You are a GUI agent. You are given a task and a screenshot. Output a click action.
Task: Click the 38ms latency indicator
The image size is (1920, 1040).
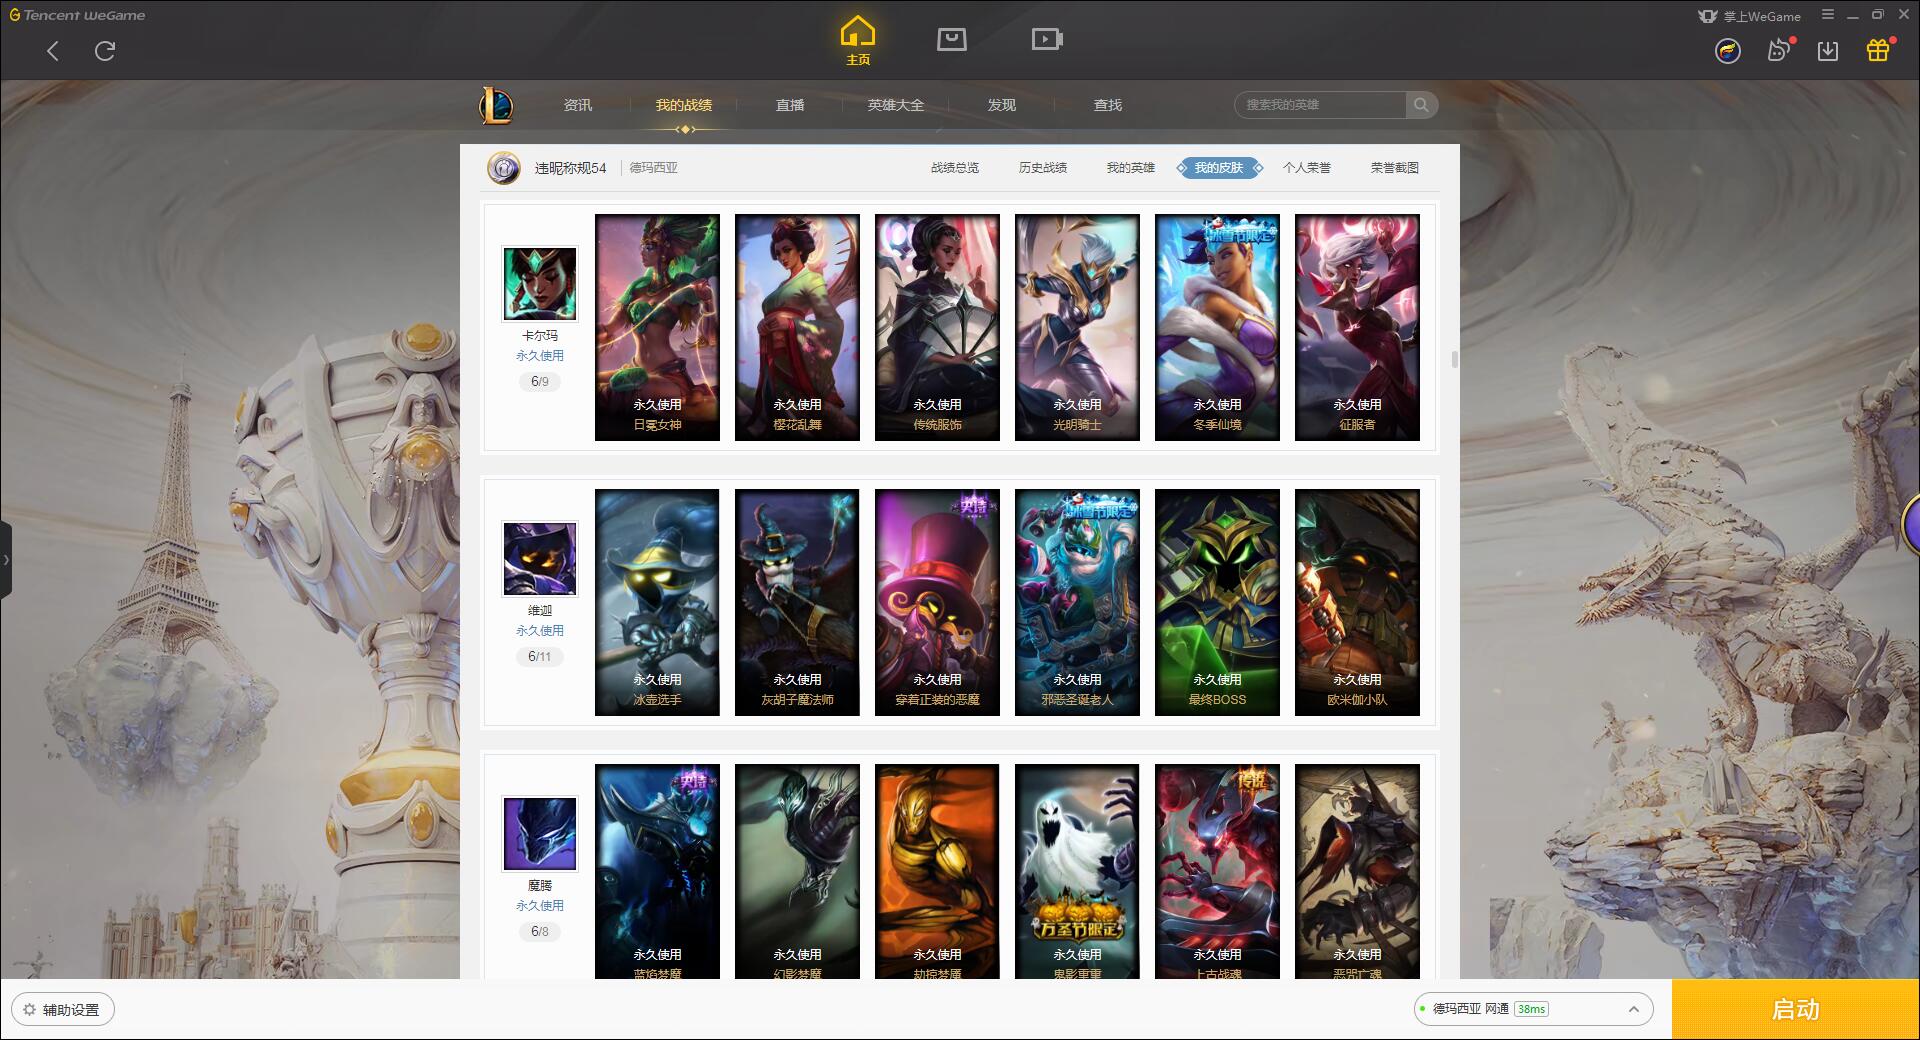coord(1531,1010)
